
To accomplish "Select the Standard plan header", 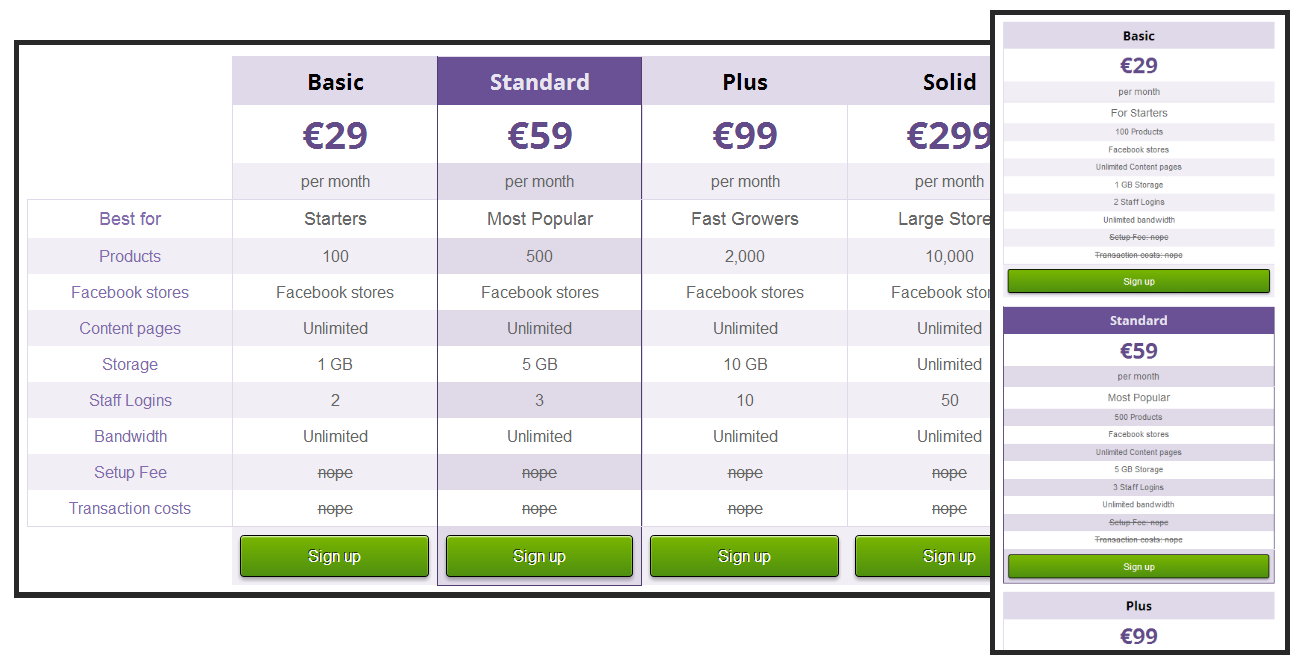I will pos(540,81).
